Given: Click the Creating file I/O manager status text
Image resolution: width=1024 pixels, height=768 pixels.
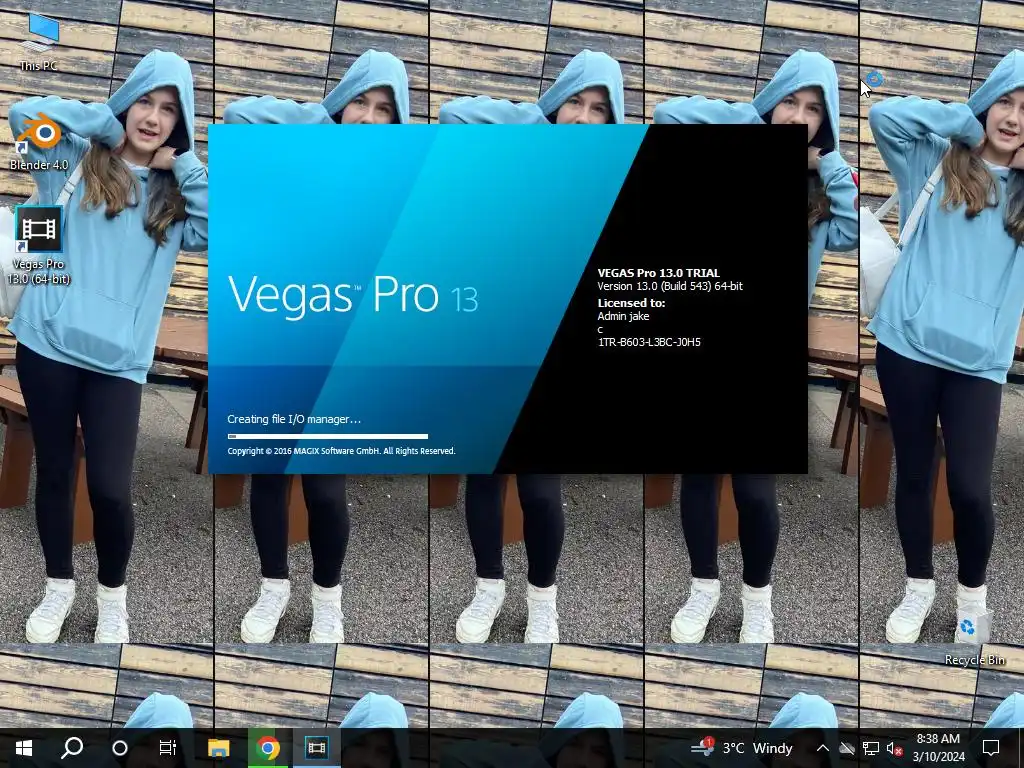Looking at the screenshot, I should [294, 419].
